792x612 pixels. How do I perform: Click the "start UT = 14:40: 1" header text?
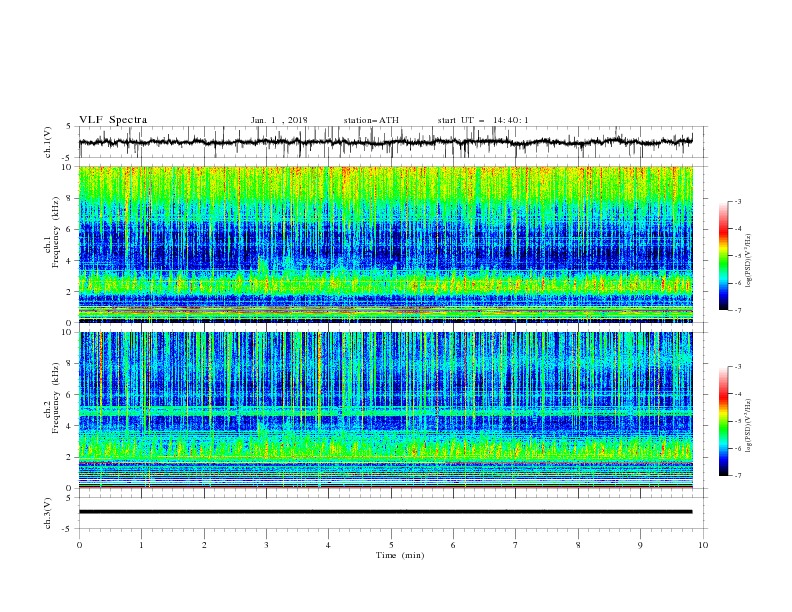[x=483, y=120]
